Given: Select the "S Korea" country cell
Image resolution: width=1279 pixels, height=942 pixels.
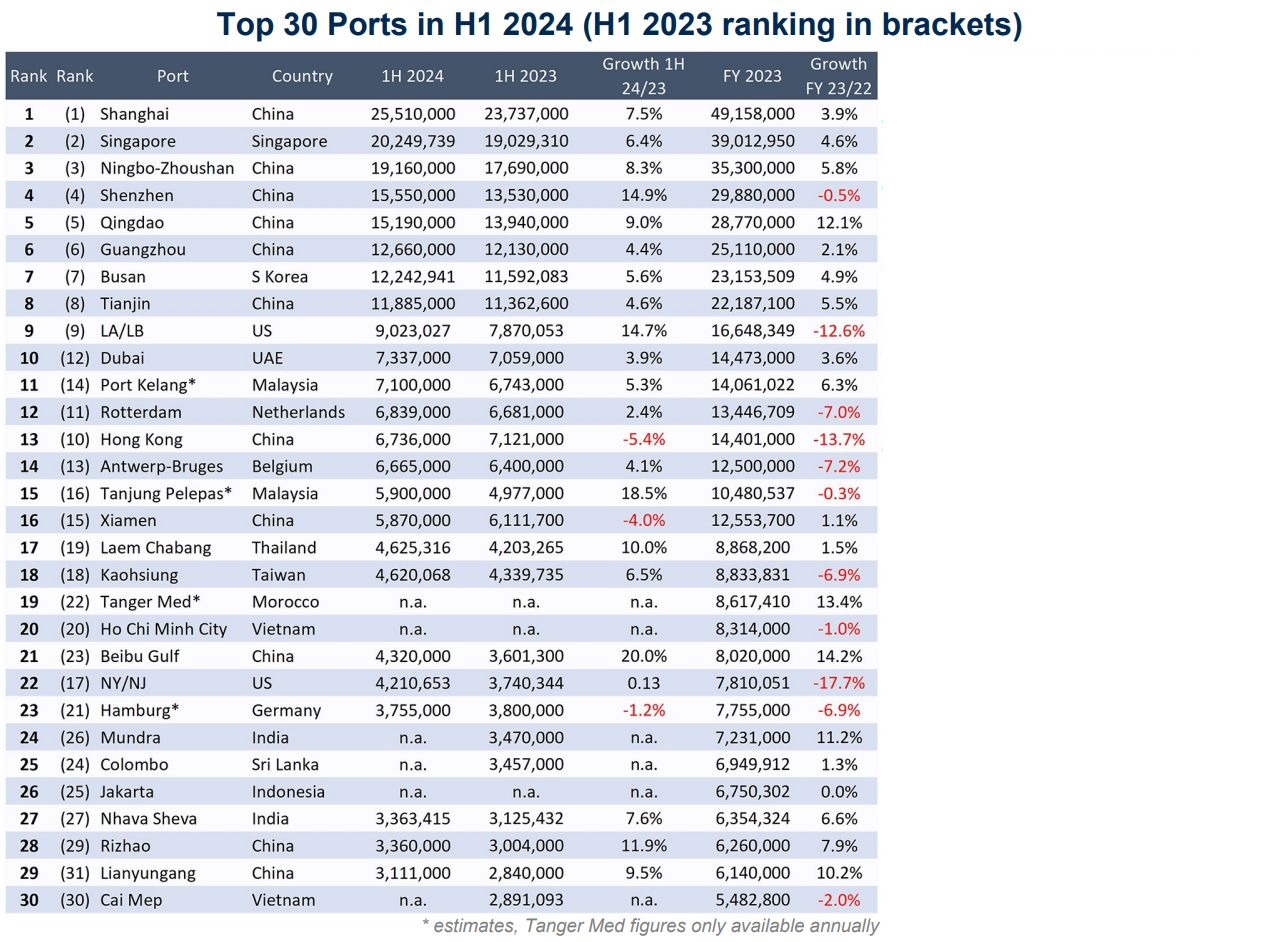Looking at the screenshot, I should 280,277.
